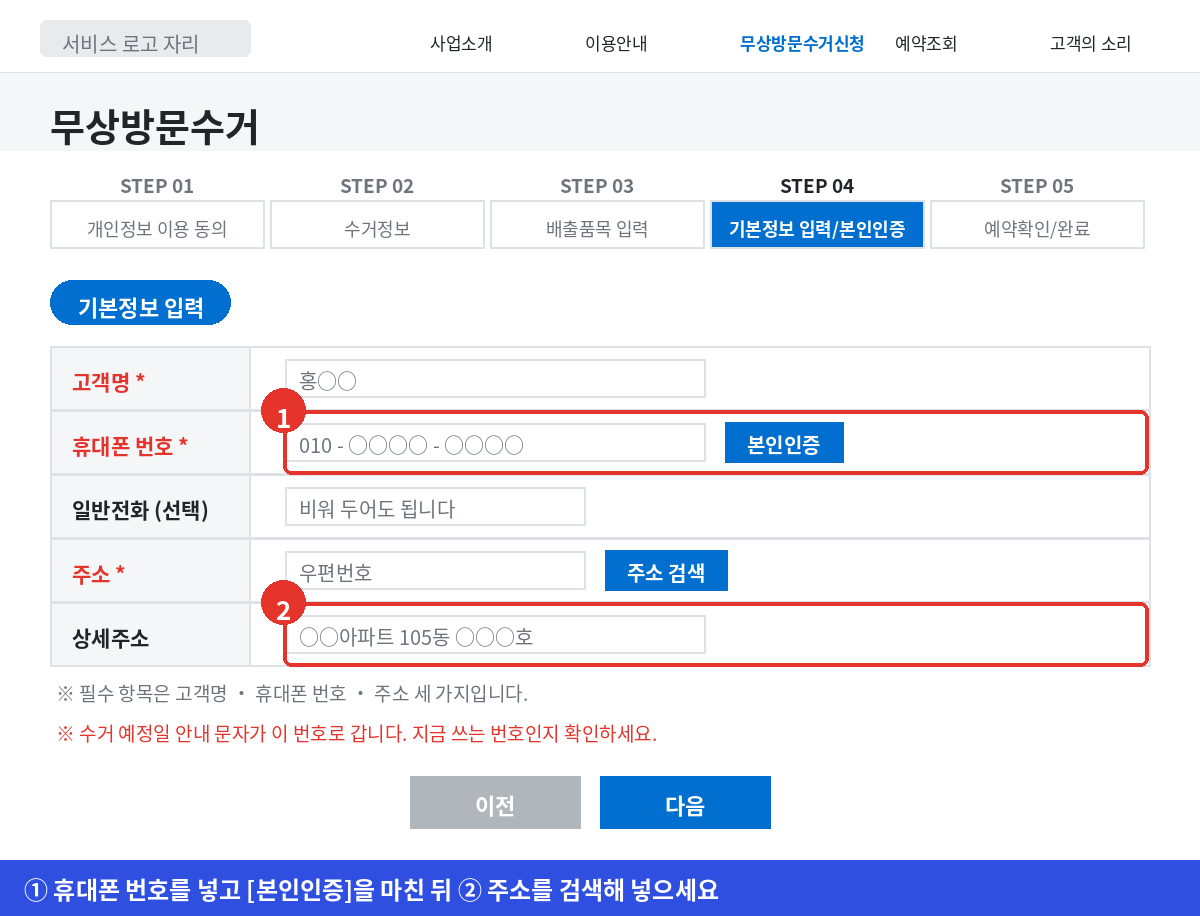Image resolution: width=1200 pixels, height=916 pixels.
Task: Focus the 상세주소 input field
Action: click(495, 635)
